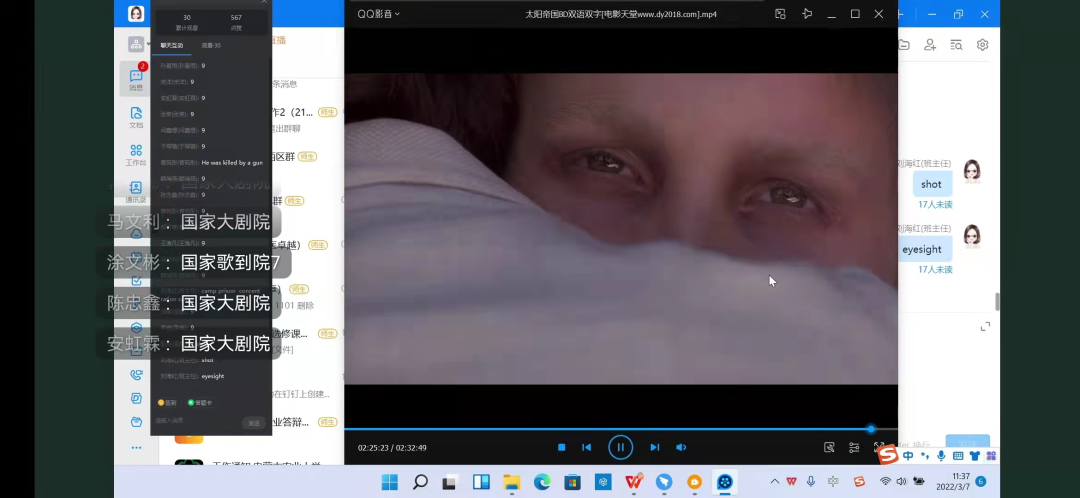Open 17人未读 under the shot message
Screen dimensions: 1080x498
pyautogui.click(x=935, y=205)
